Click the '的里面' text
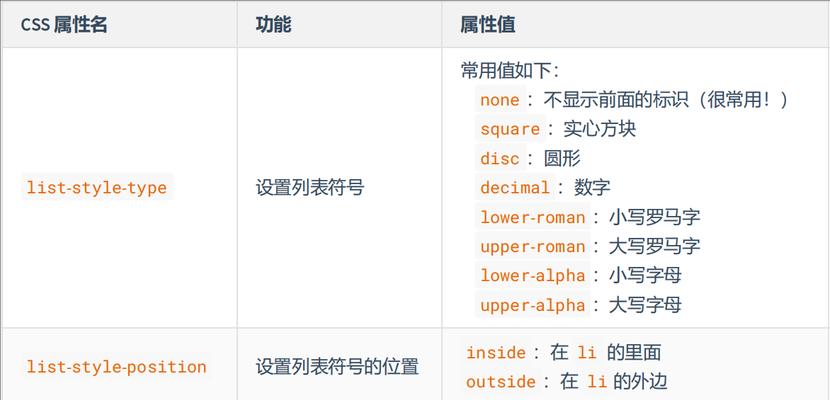Screen dimensions: 830x400 (x=634, y=352)
